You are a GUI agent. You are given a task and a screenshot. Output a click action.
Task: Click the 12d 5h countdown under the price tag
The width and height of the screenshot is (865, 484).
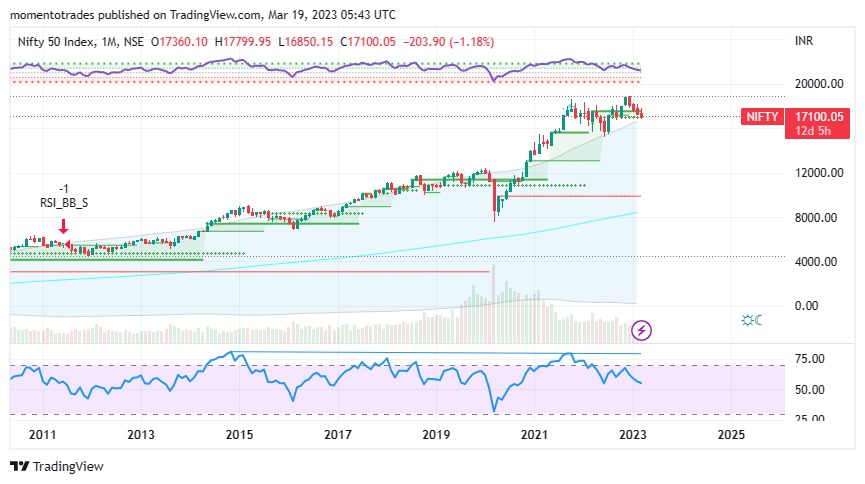[x=813, y=131]
